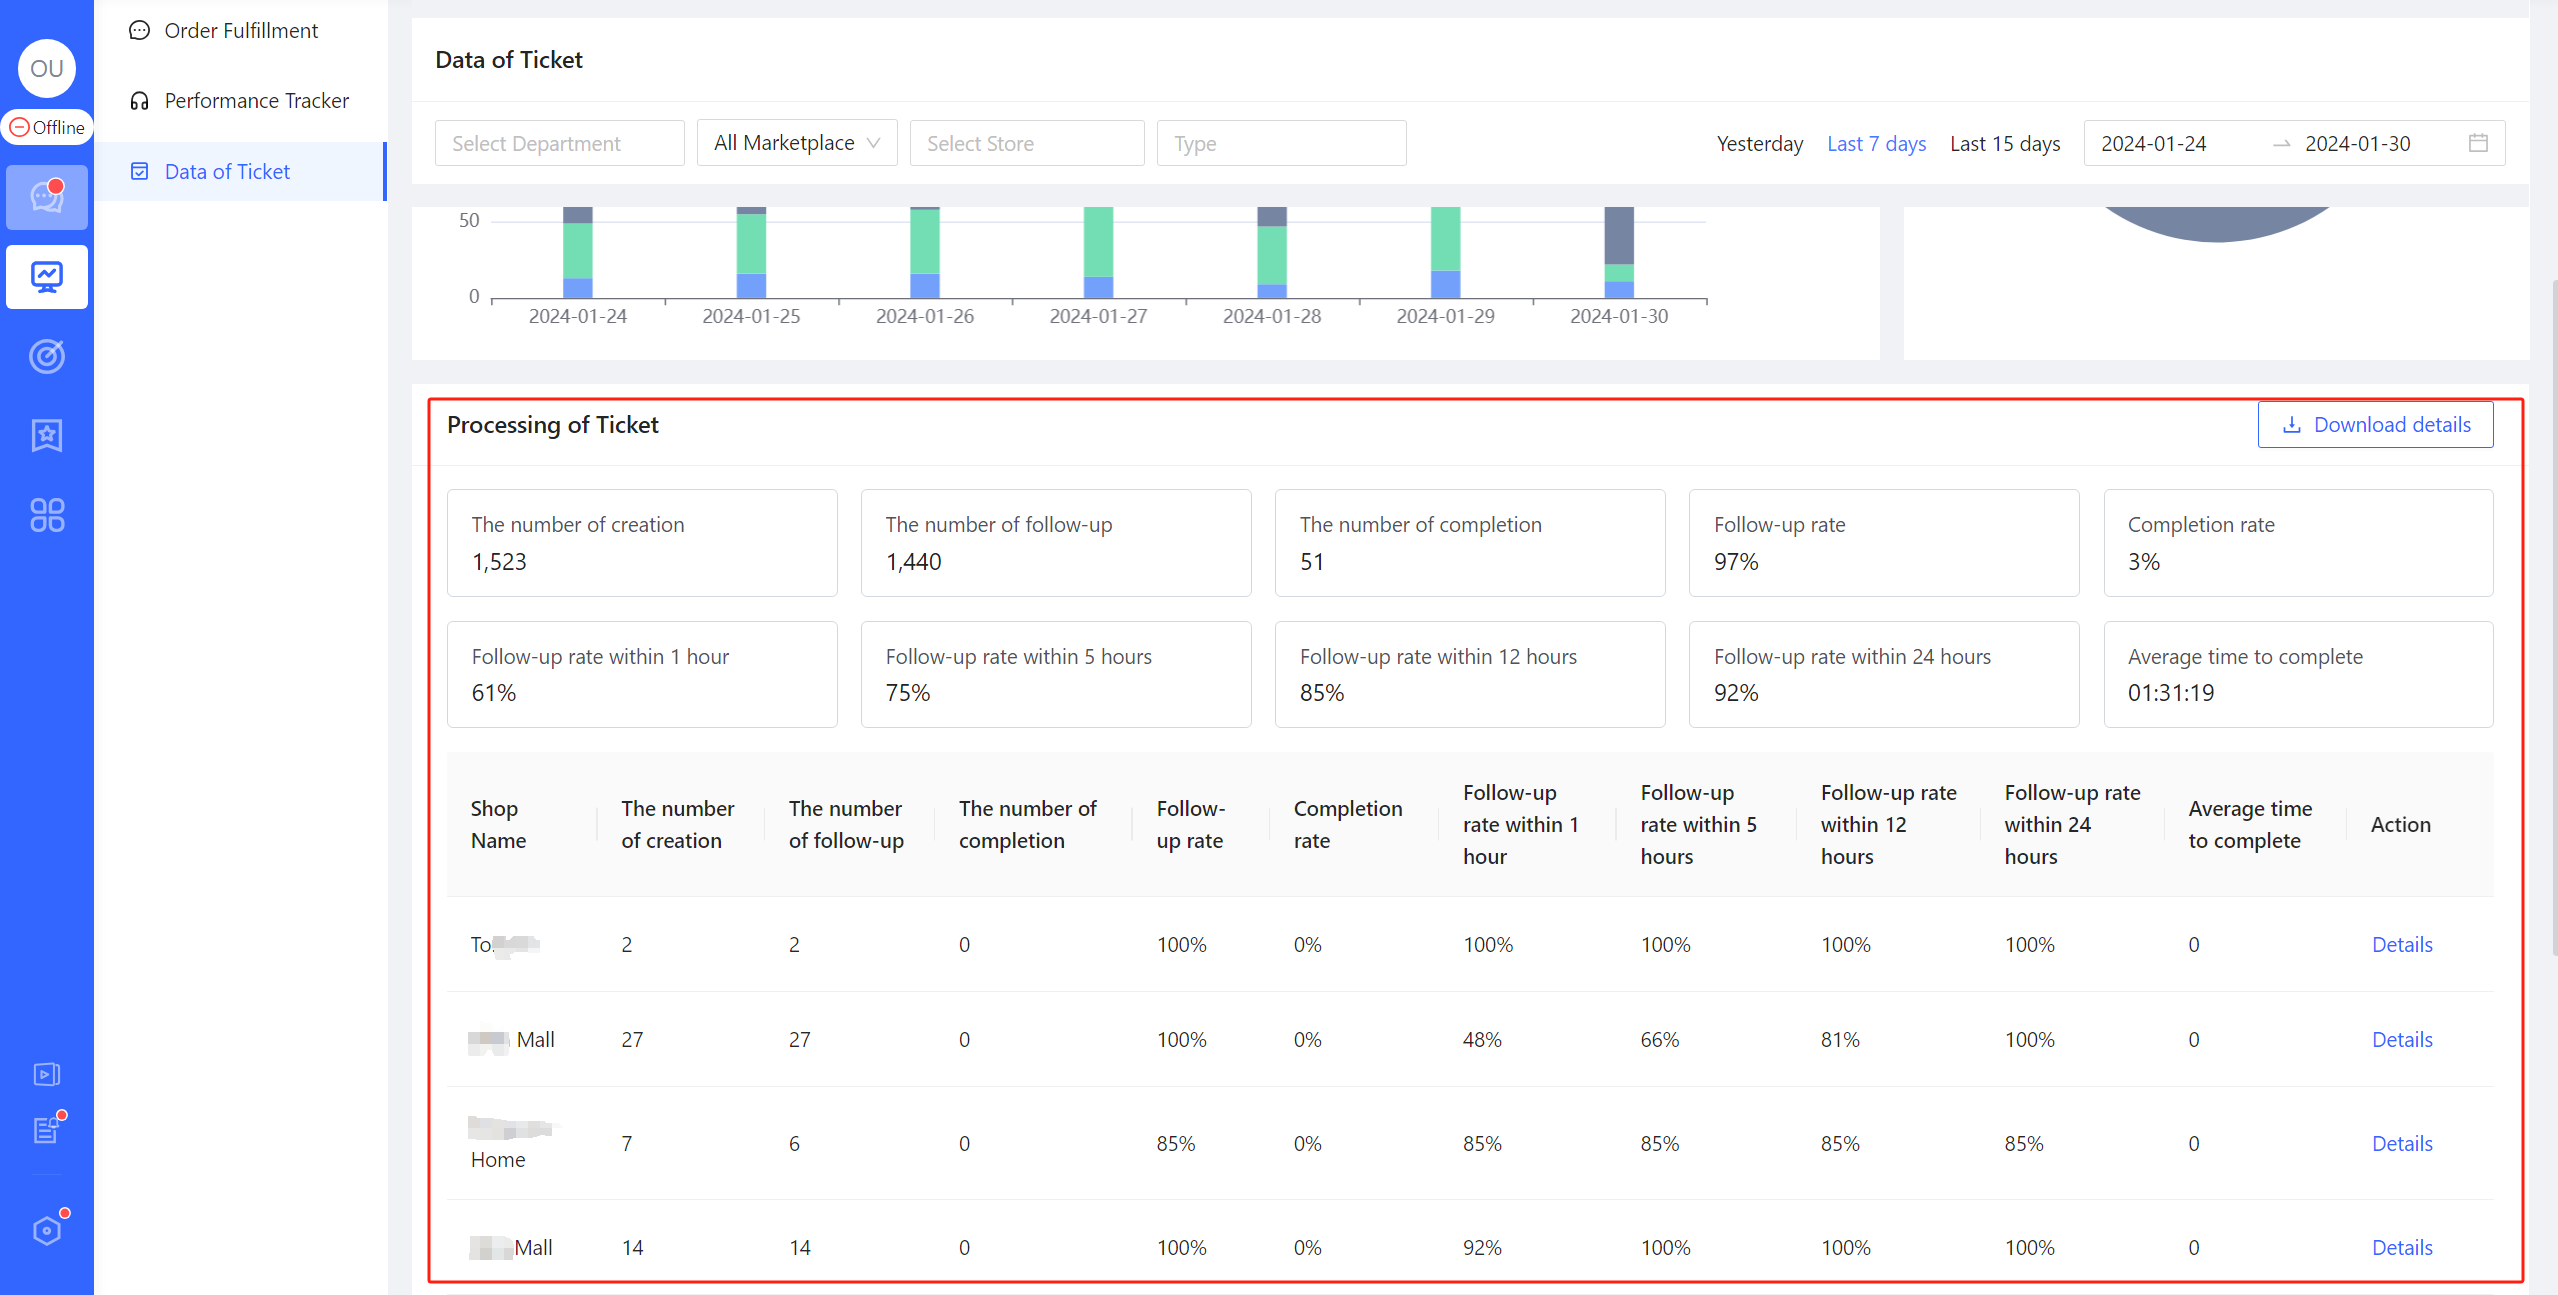
Task: Click the Data of Ticket checklist icon
Action: coord(140,172)
